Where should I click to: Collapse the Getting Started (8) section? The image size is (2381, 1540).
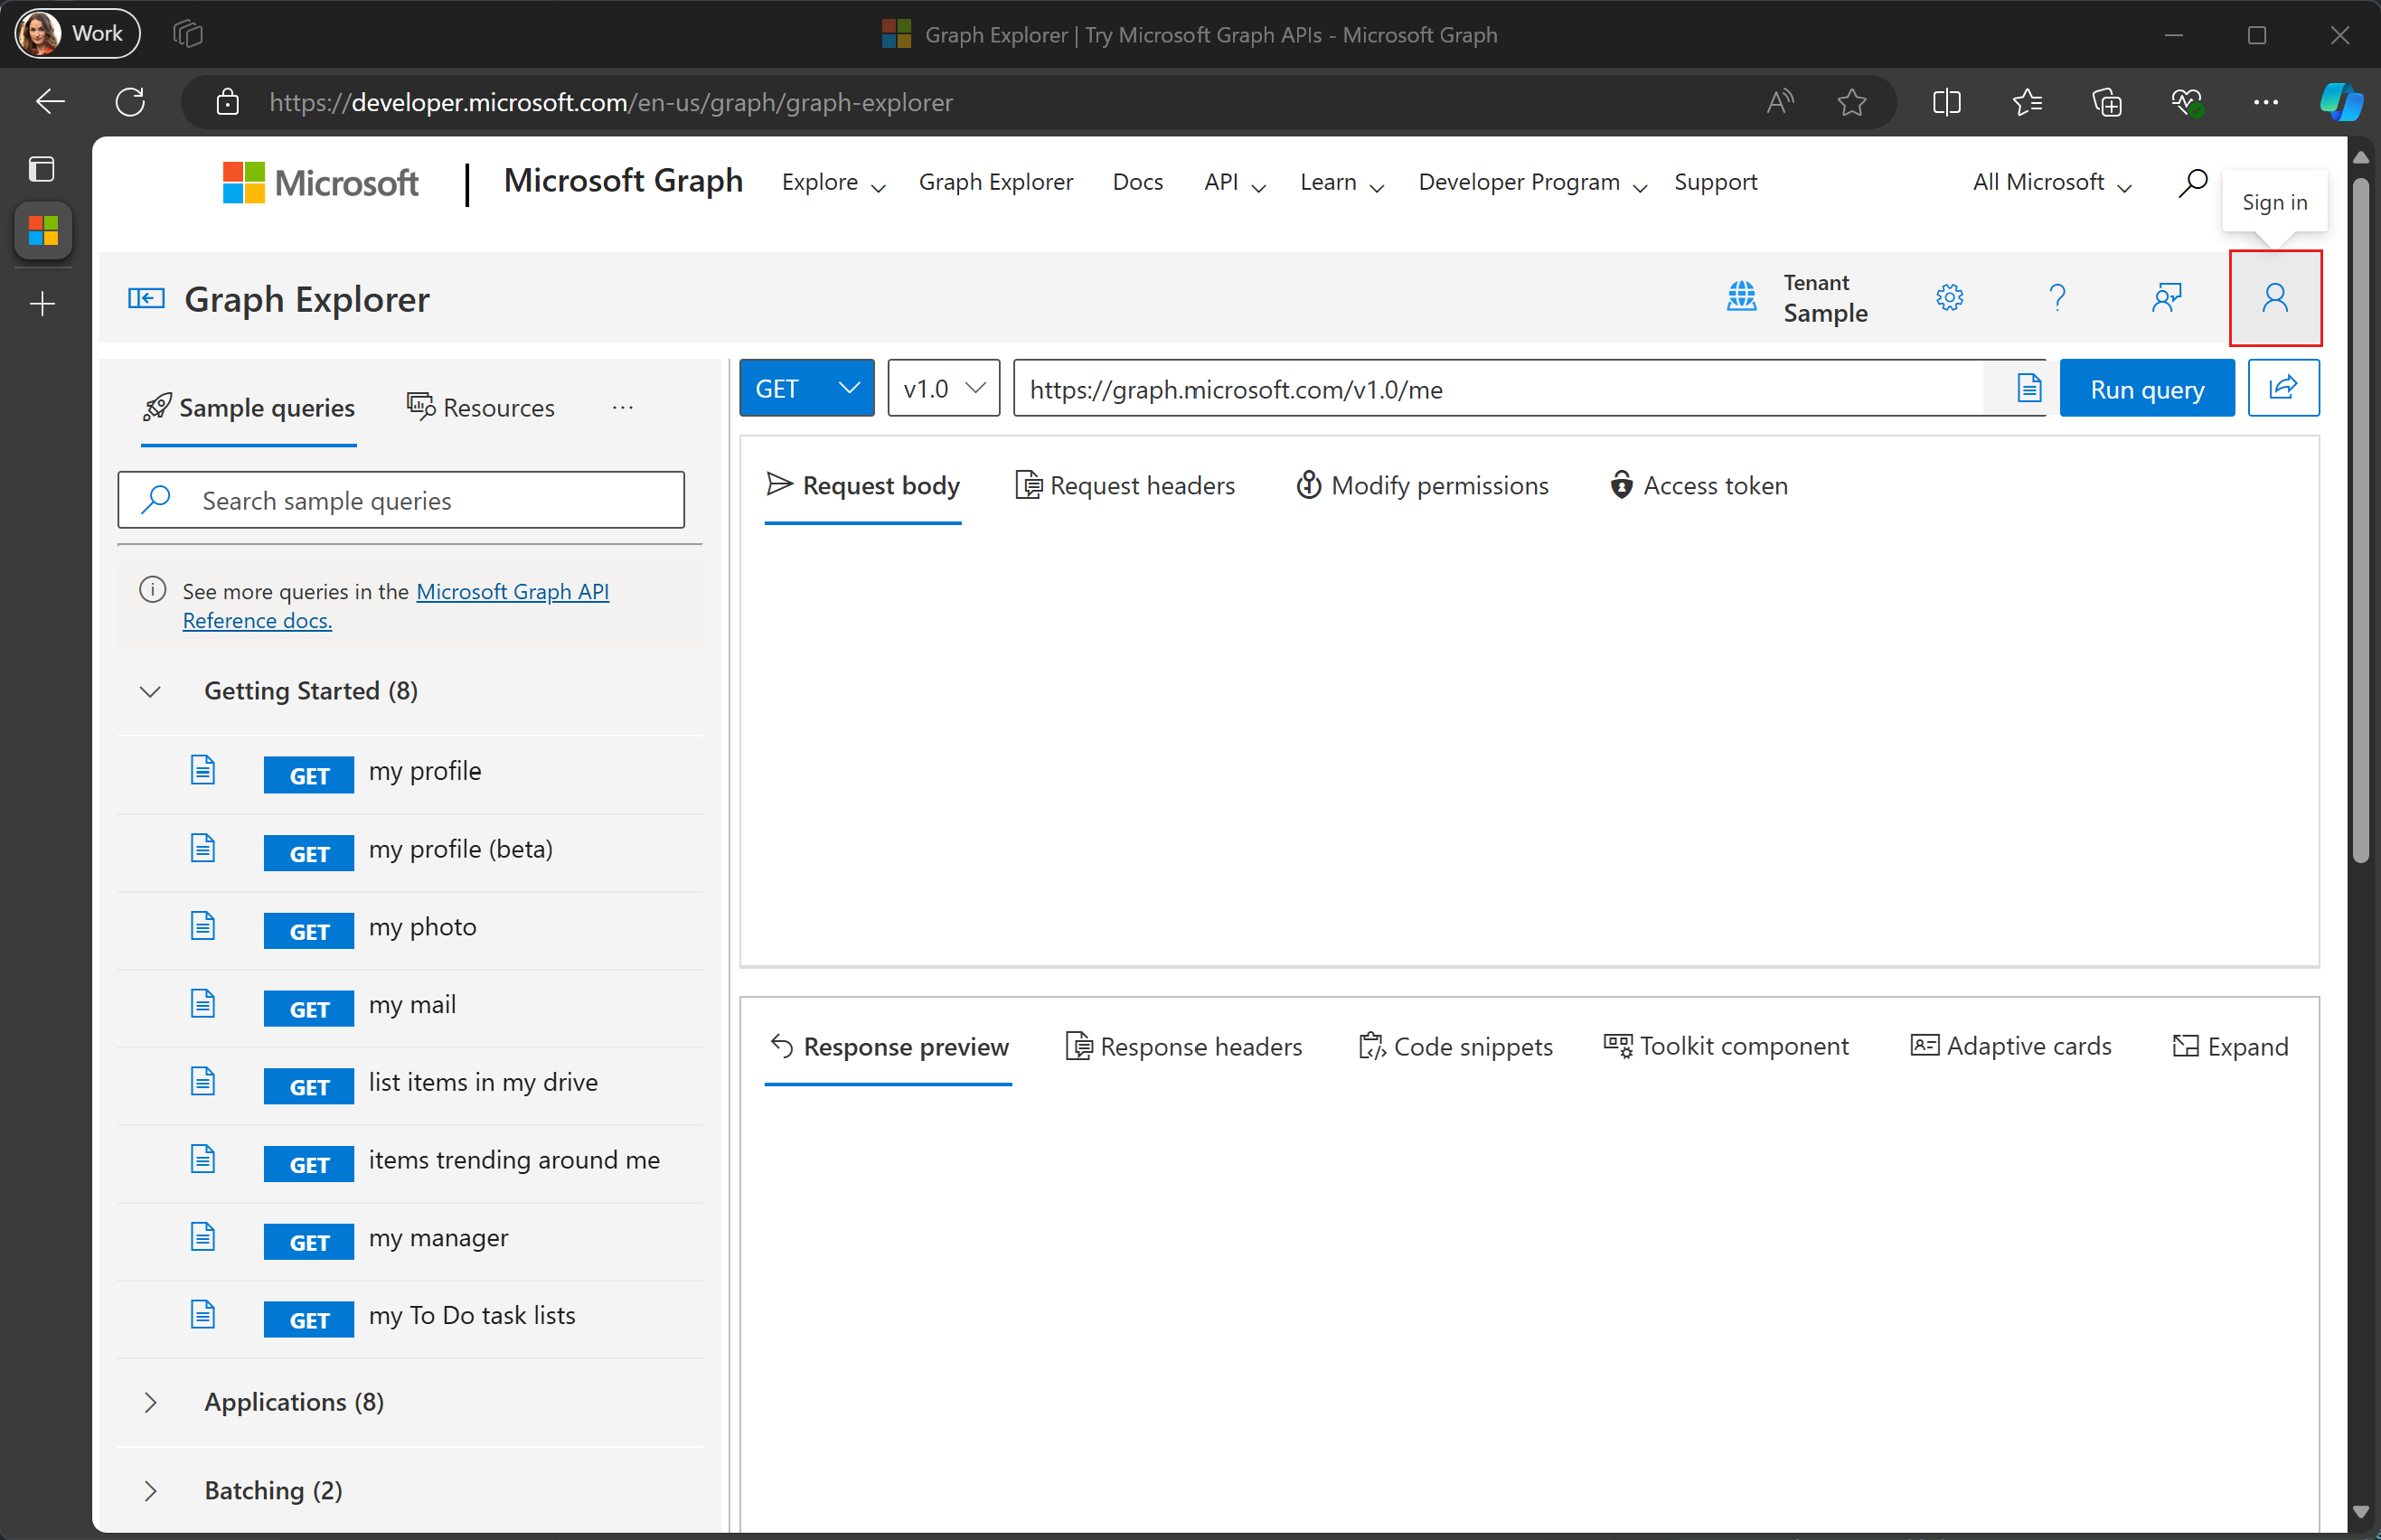149,690
